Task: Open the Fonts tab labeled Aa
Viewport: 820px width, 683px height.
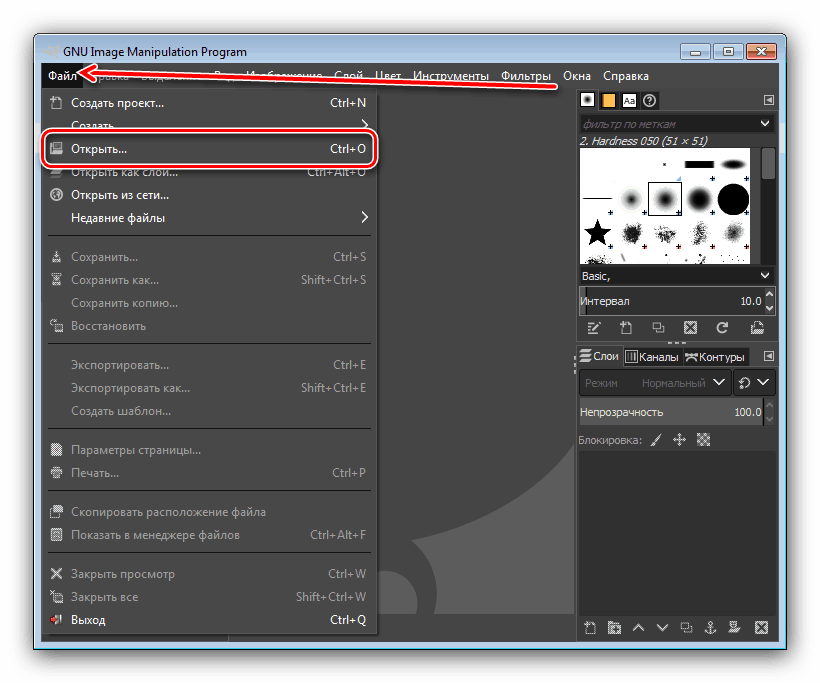Action: coord(629,100)
